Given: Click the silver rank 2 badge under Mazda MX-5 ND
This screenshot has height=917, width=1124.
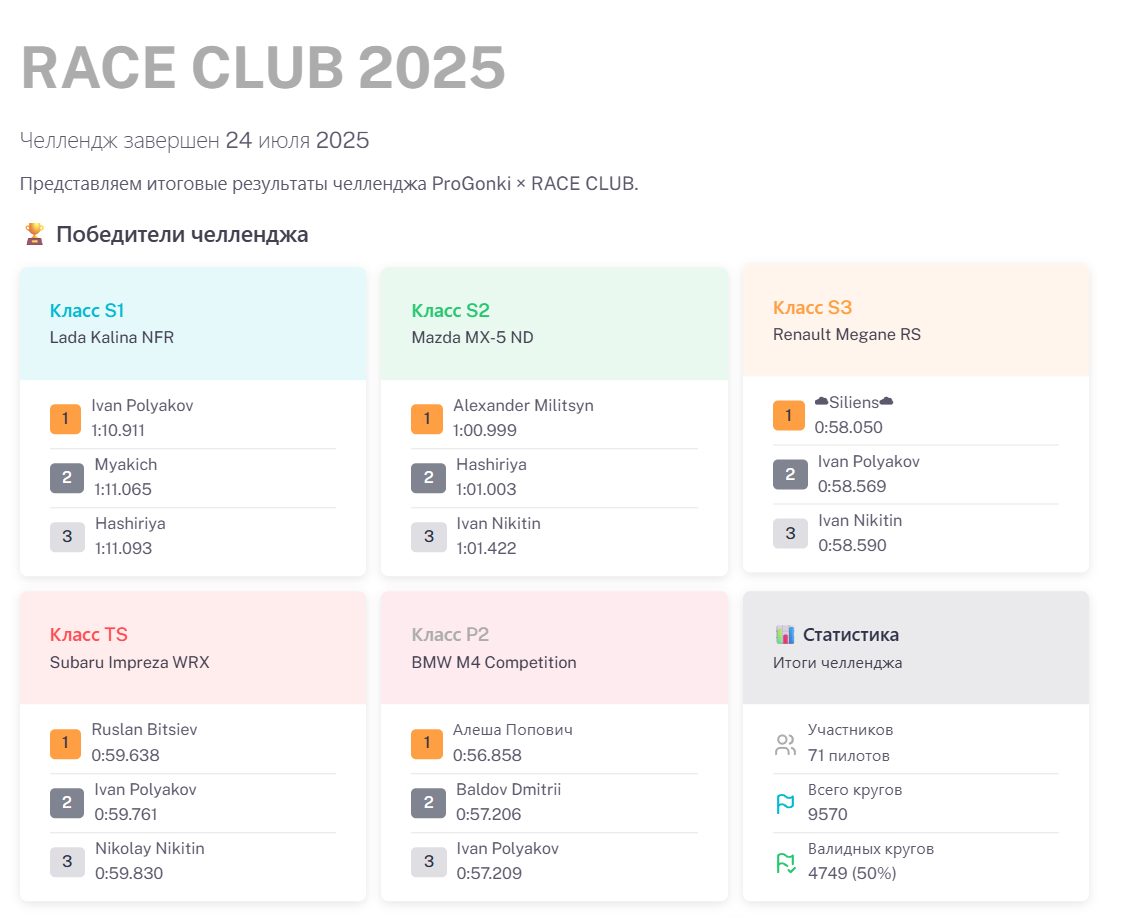Looking at the screenshot, I should [x=428, y=477].
